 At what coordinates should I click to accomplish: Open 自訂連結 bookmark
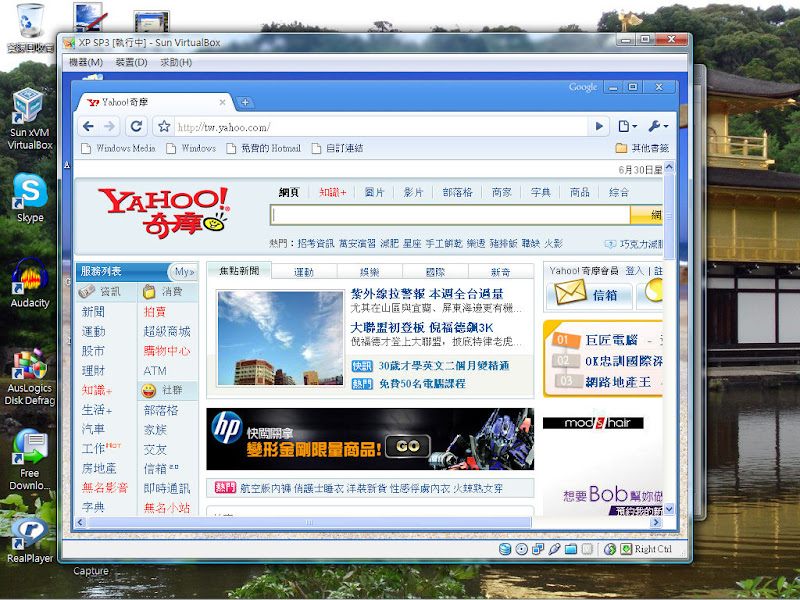[x=338, y=148]
